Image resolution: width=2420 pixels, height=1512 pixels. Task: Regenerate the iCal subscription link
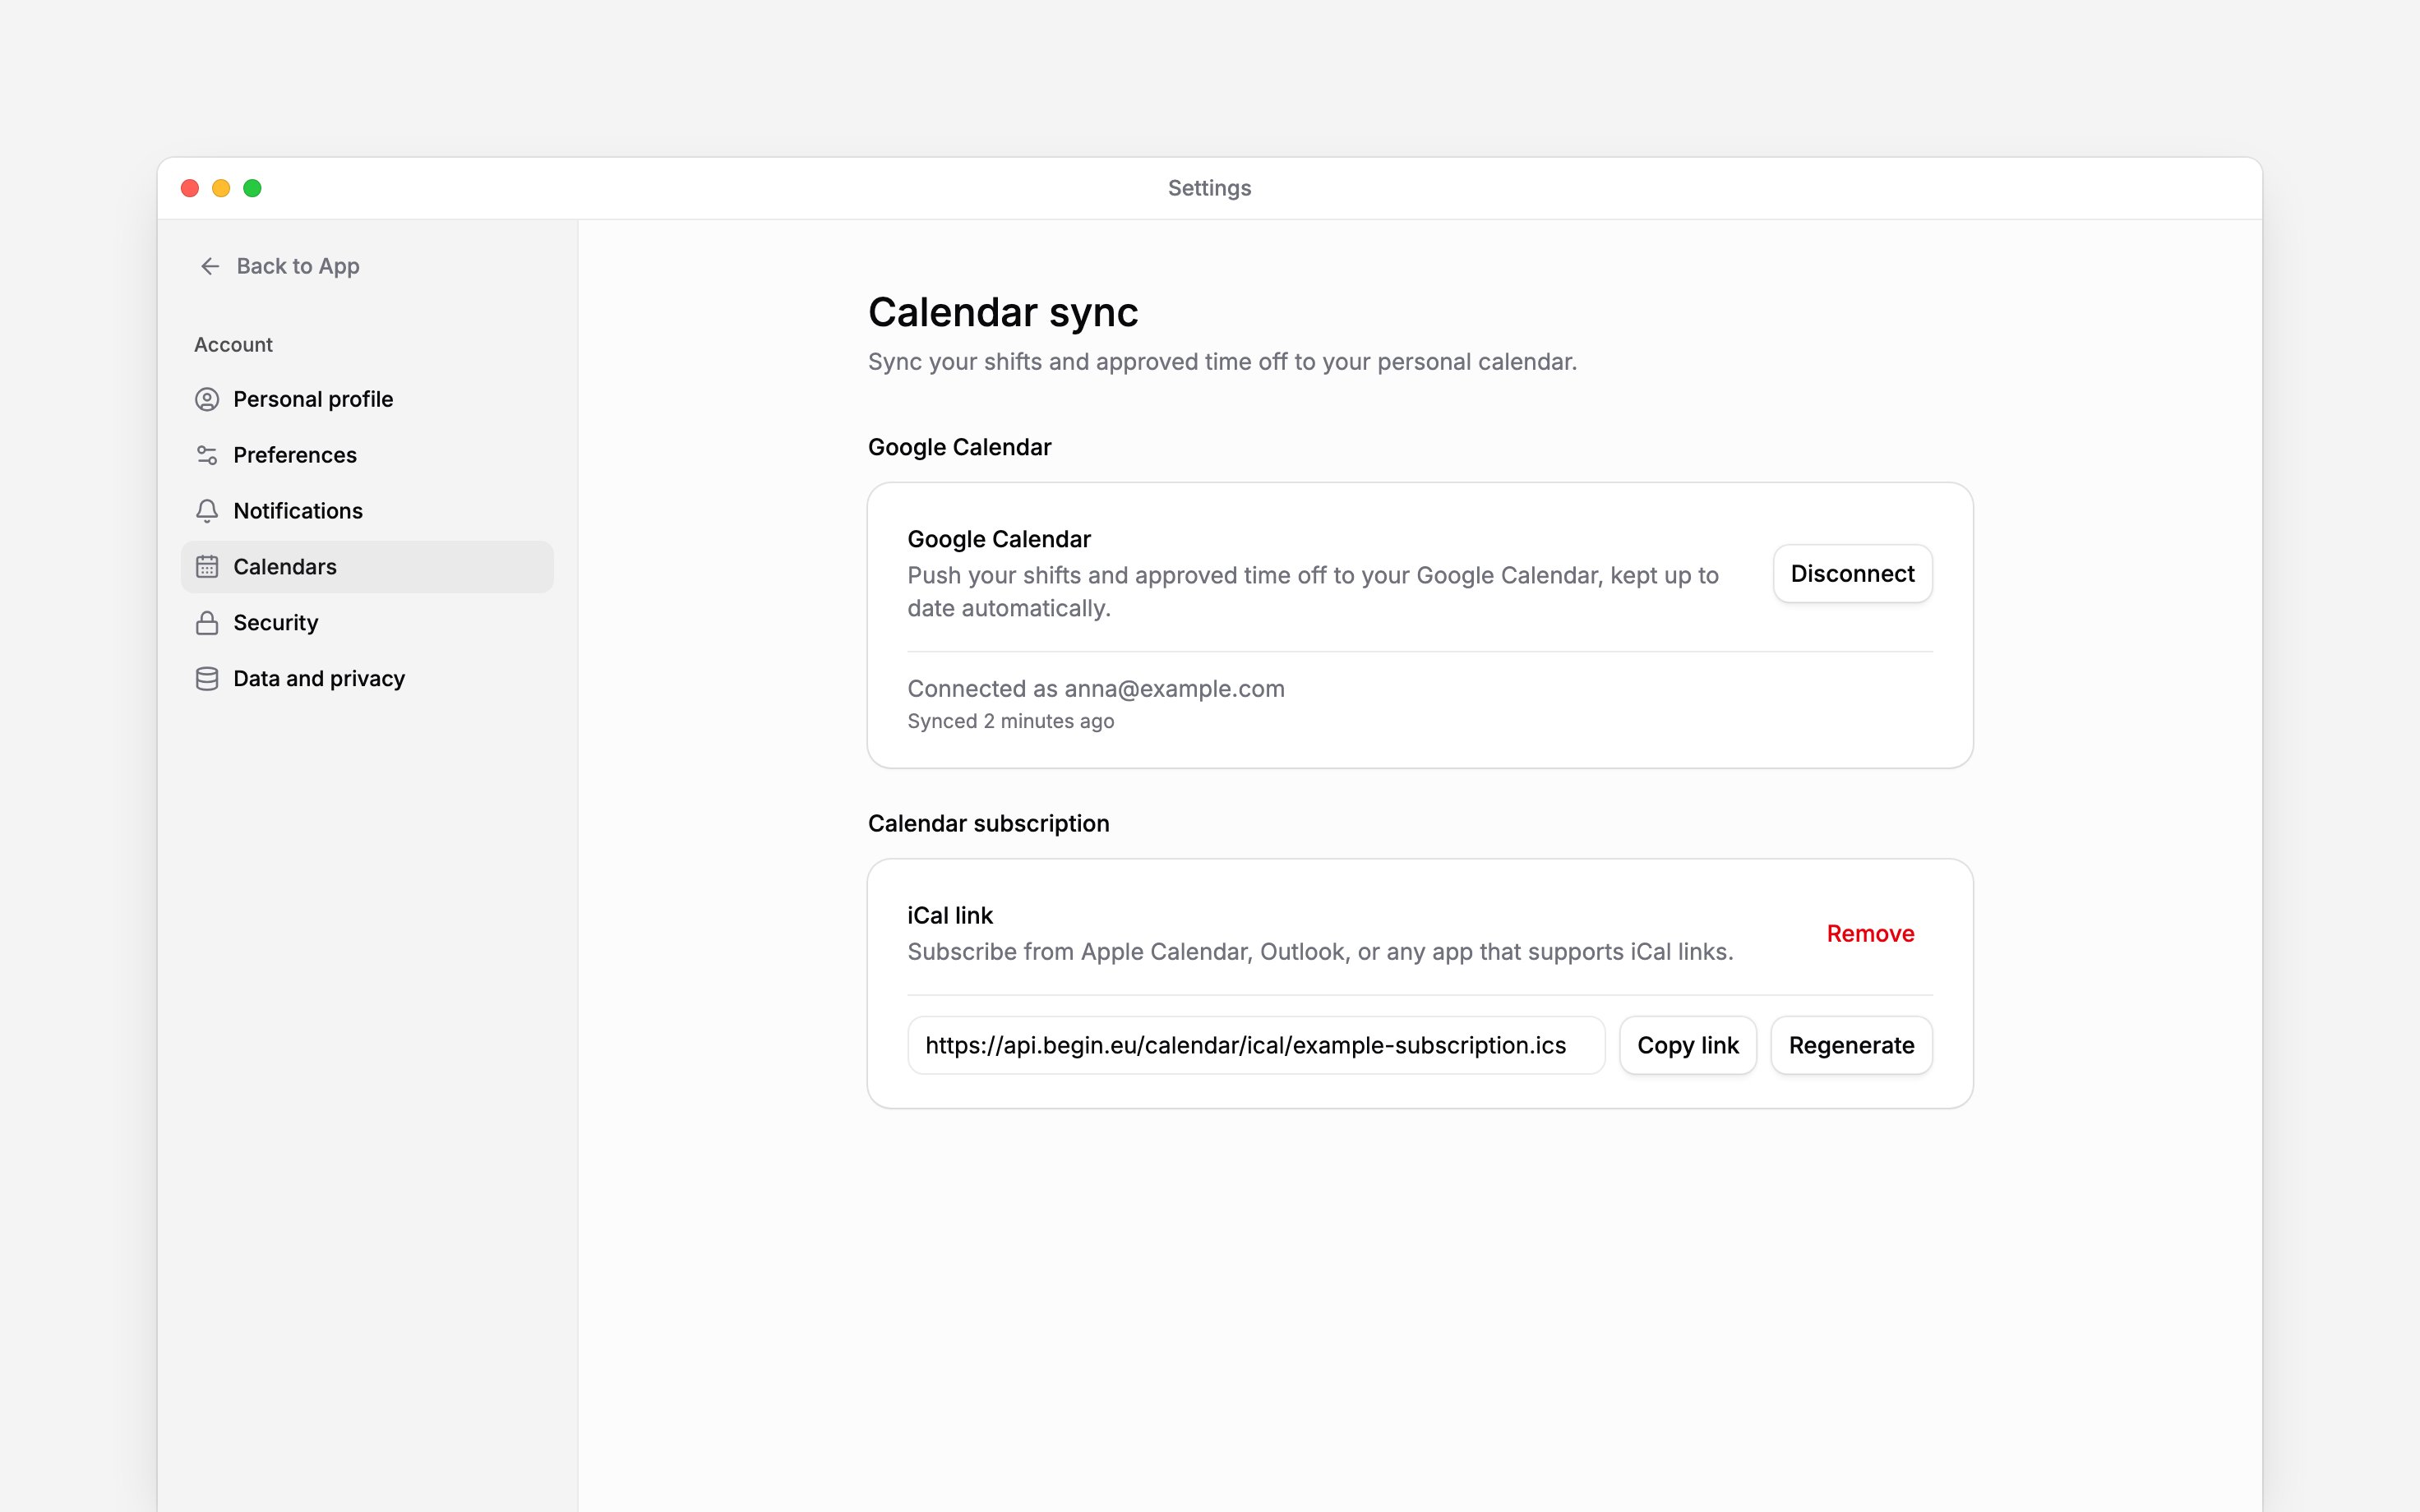click(1851, 1045)
